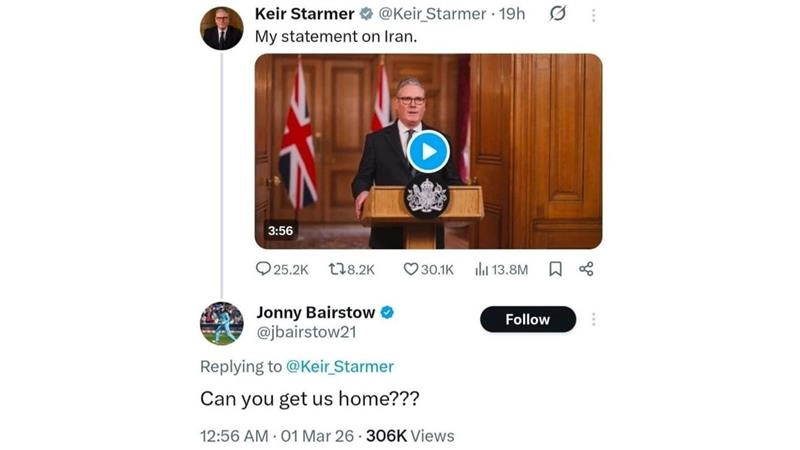
Task: Bookmark Keir Starmer's post
Action: (x=556, y=269)
